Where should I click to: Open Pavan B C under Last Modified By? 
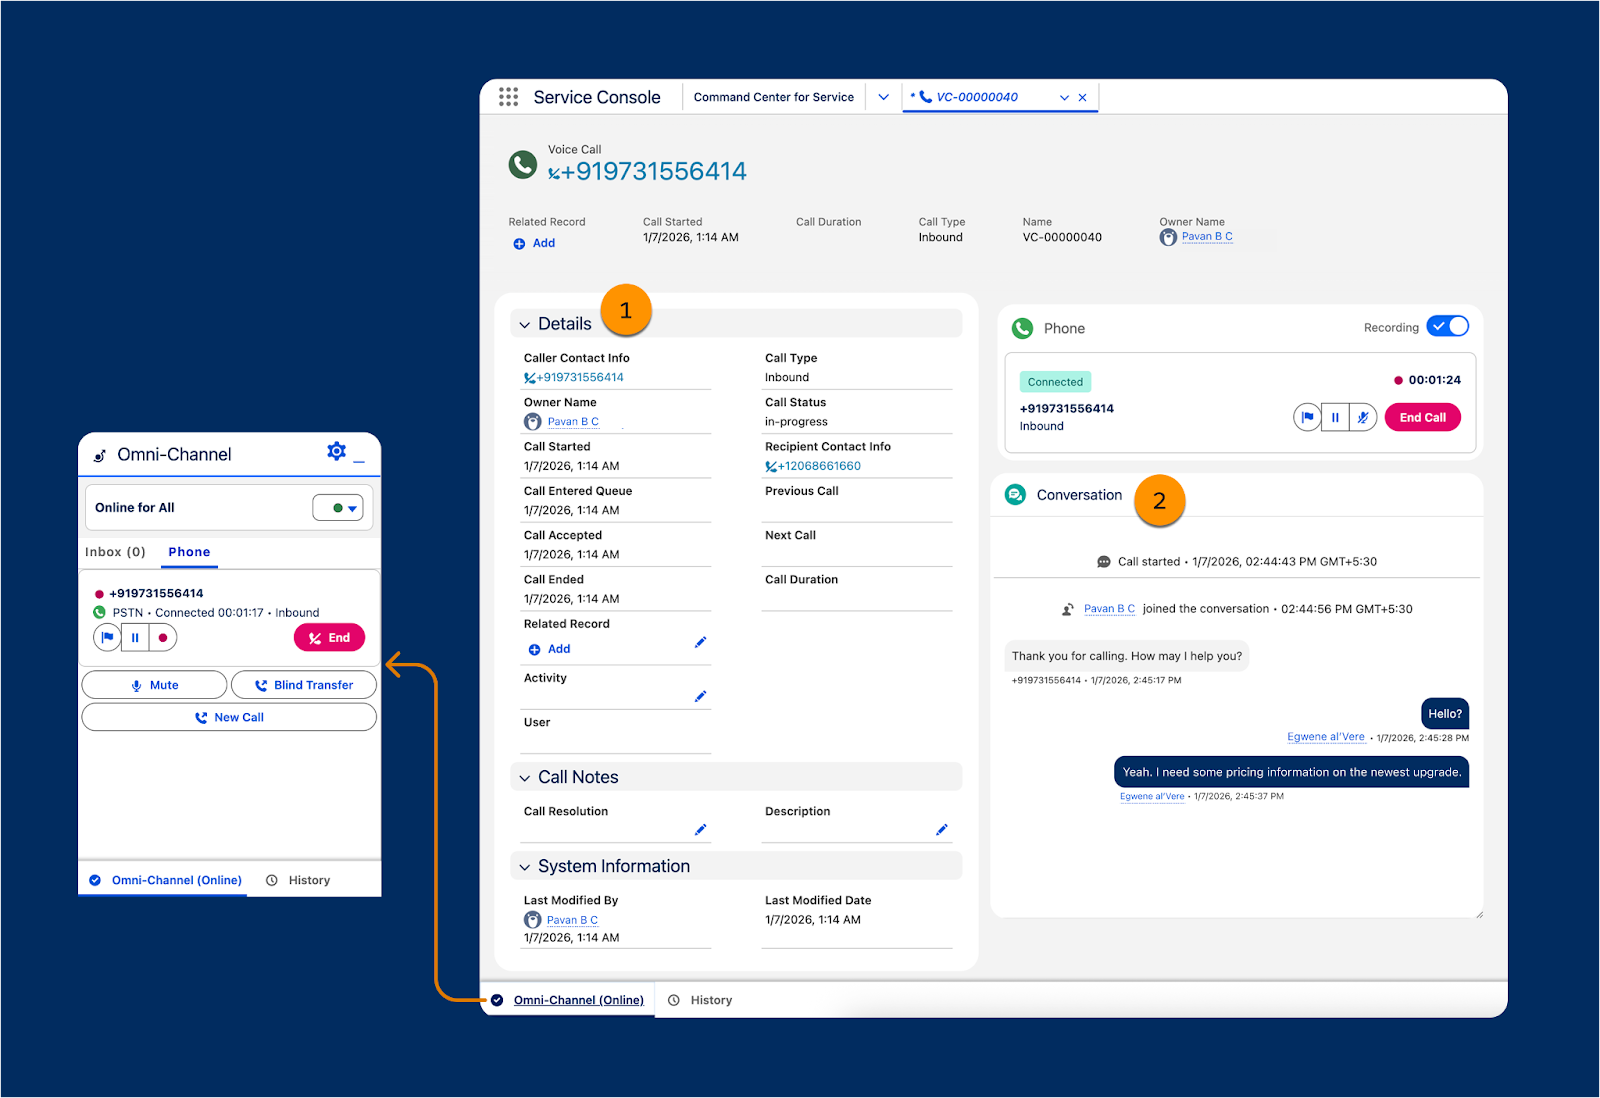pyautogui.click(x=572, y=920)
